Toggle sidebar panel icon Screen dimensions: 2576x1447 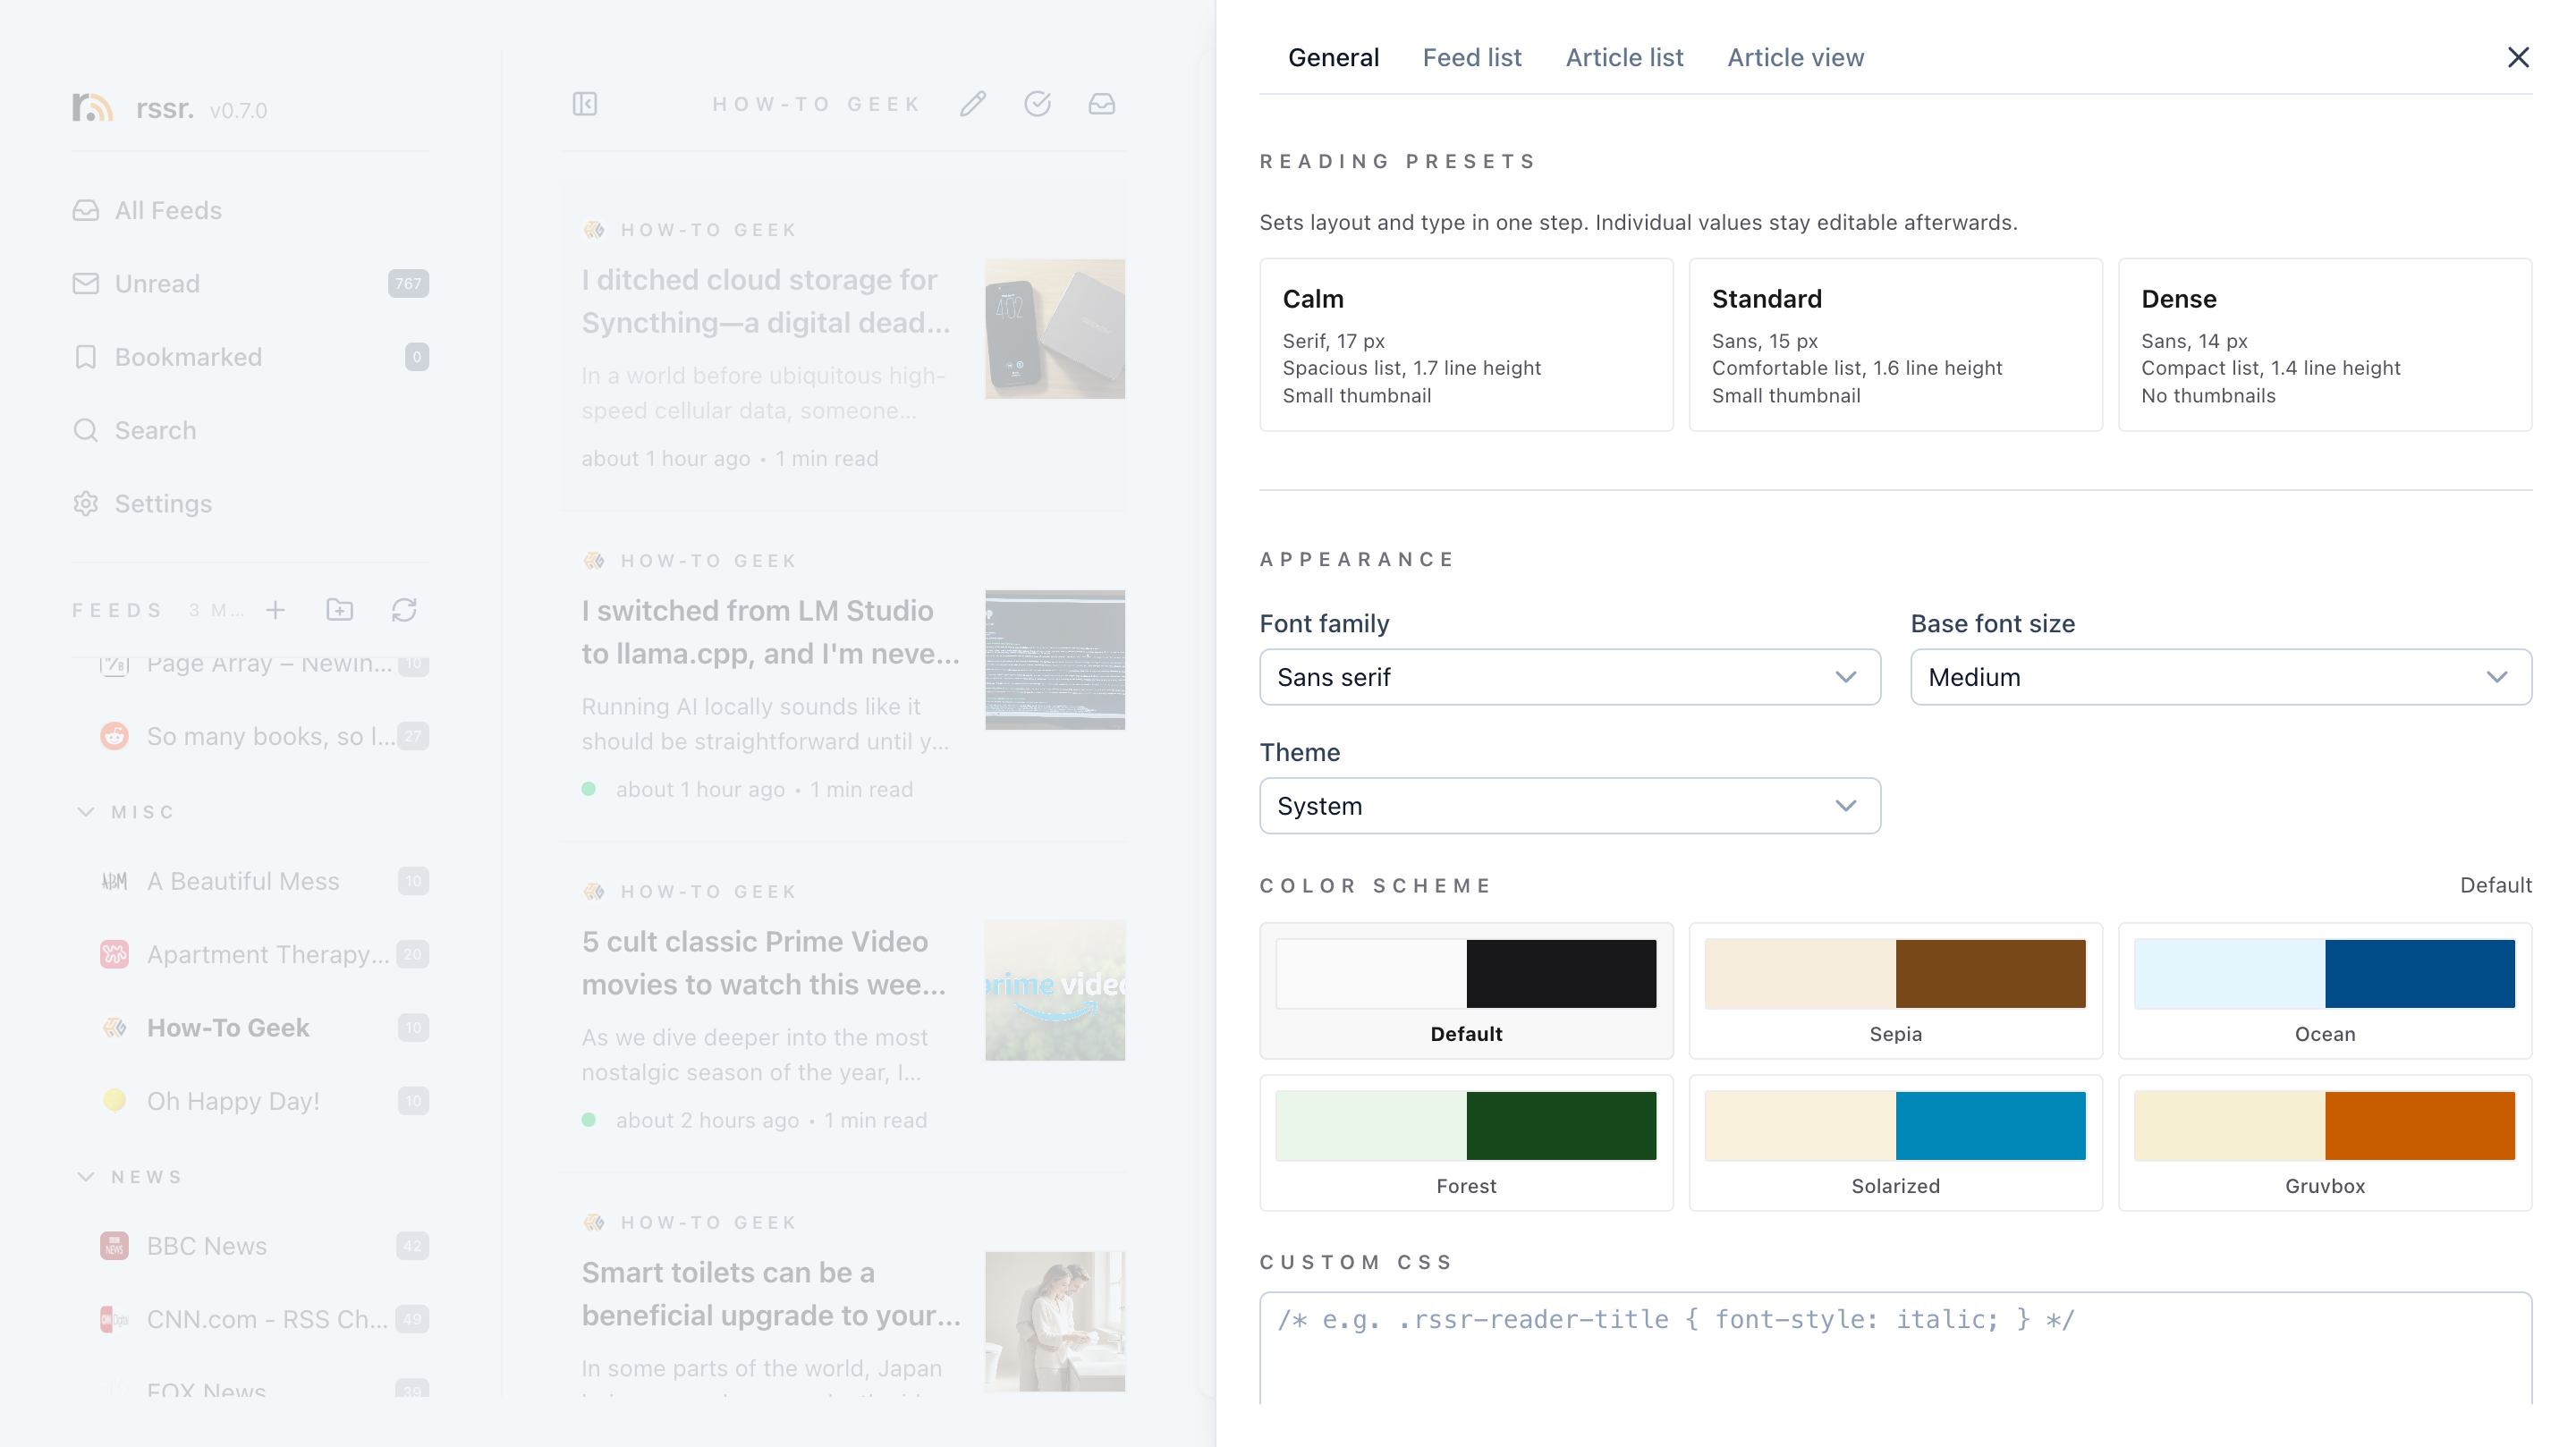point(585,104)
